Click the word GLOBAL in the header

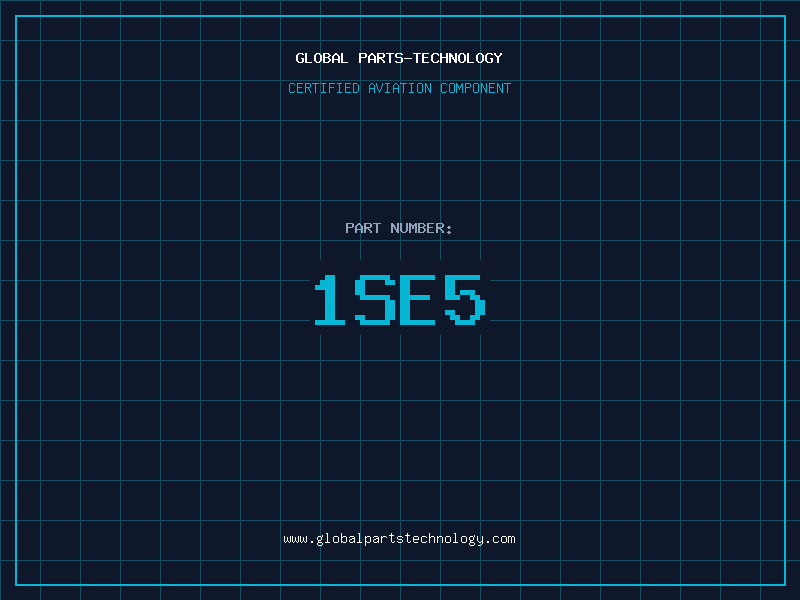322,58
